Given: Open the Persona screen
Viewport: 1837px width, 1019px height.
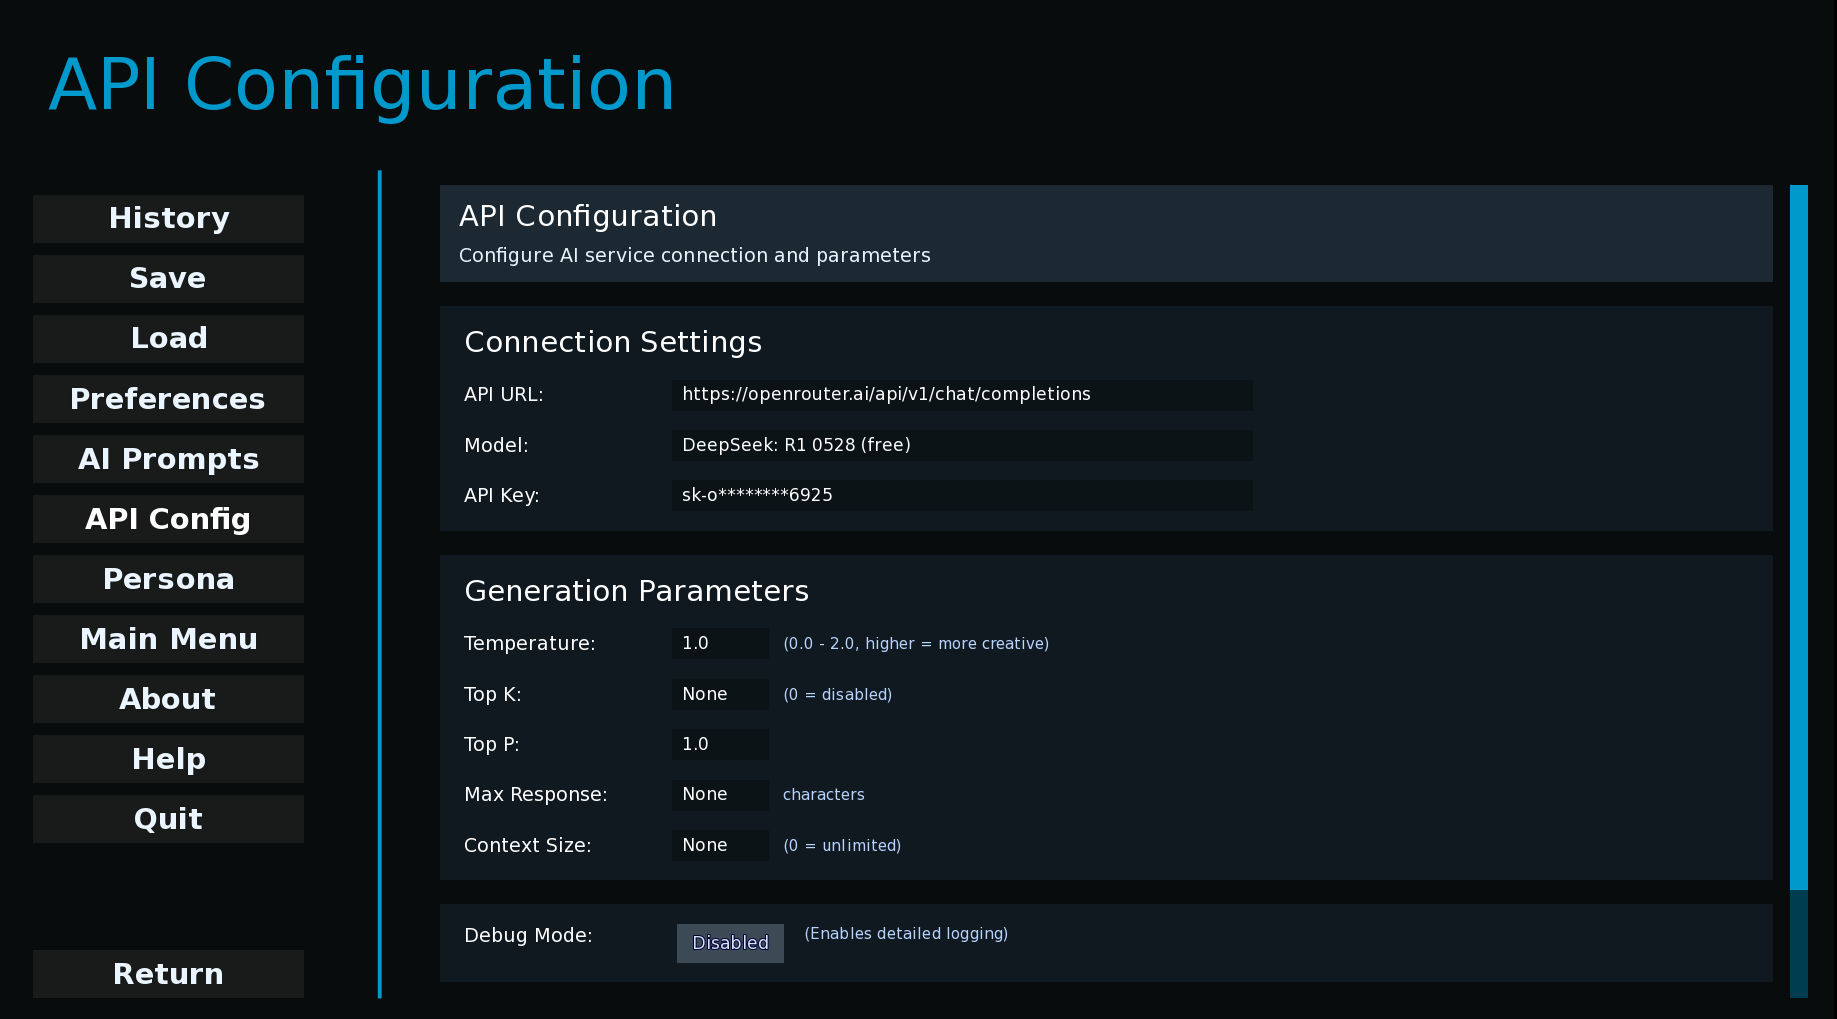Looking at the screenshot, I should click(168, 579).
